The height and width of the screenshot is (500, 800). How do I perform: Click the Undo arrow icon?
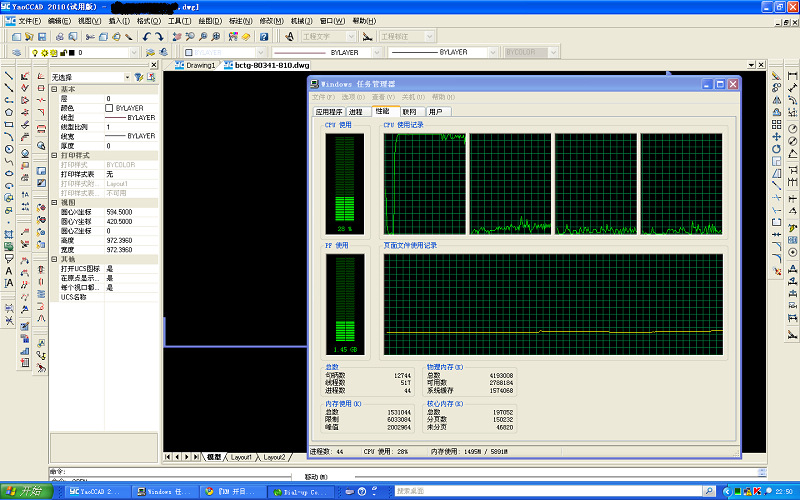pos(147,37)
